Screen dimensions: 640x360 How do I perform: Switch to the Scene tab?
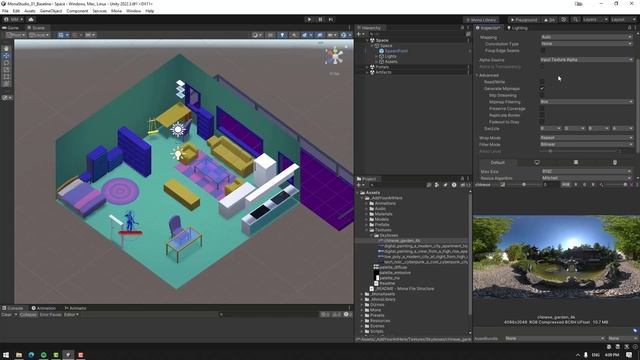pyautogui.click(x=36, y=28)
